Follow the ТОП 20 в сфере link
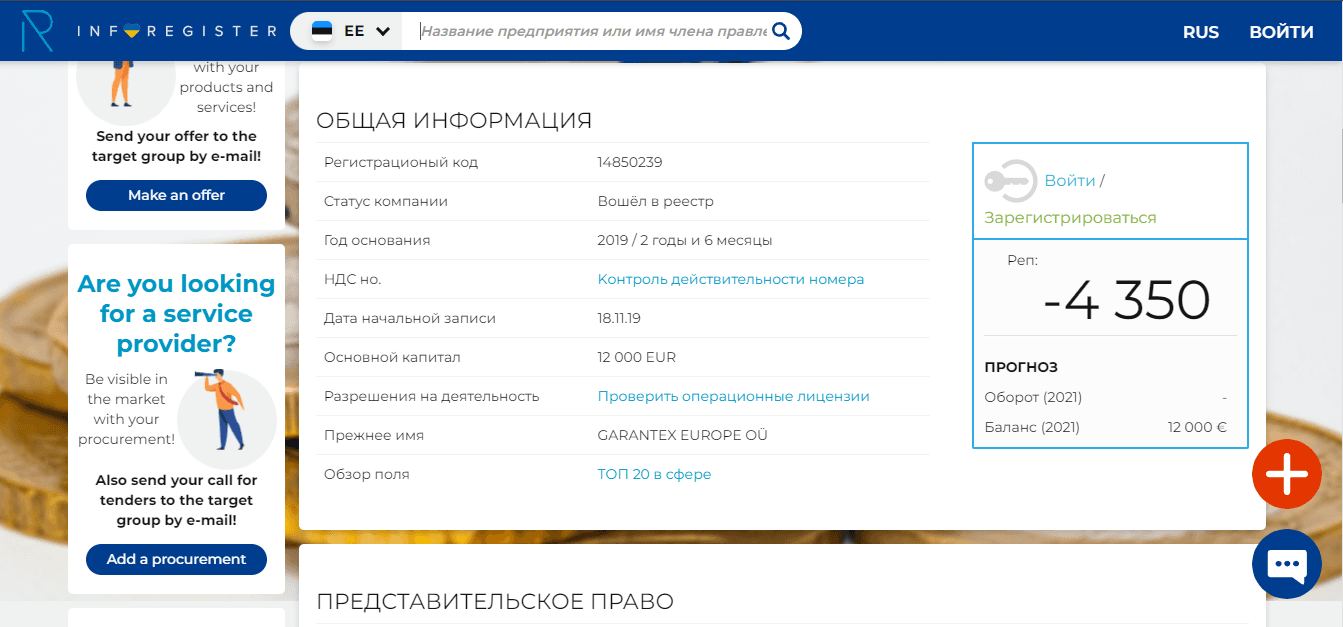This screenshot has height=627, width=1343. coord(654,474)
